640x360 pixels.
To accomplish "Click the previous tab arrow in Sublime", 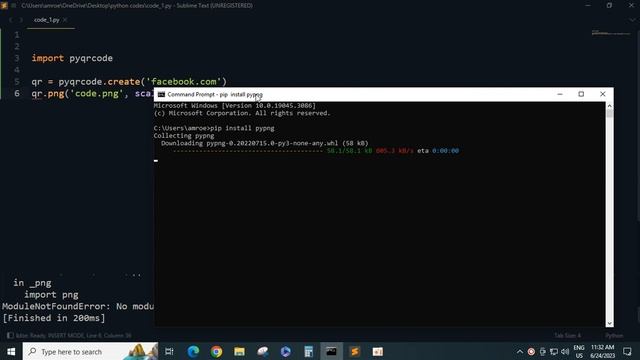I will pyautogui.click(x=11, y=20).
